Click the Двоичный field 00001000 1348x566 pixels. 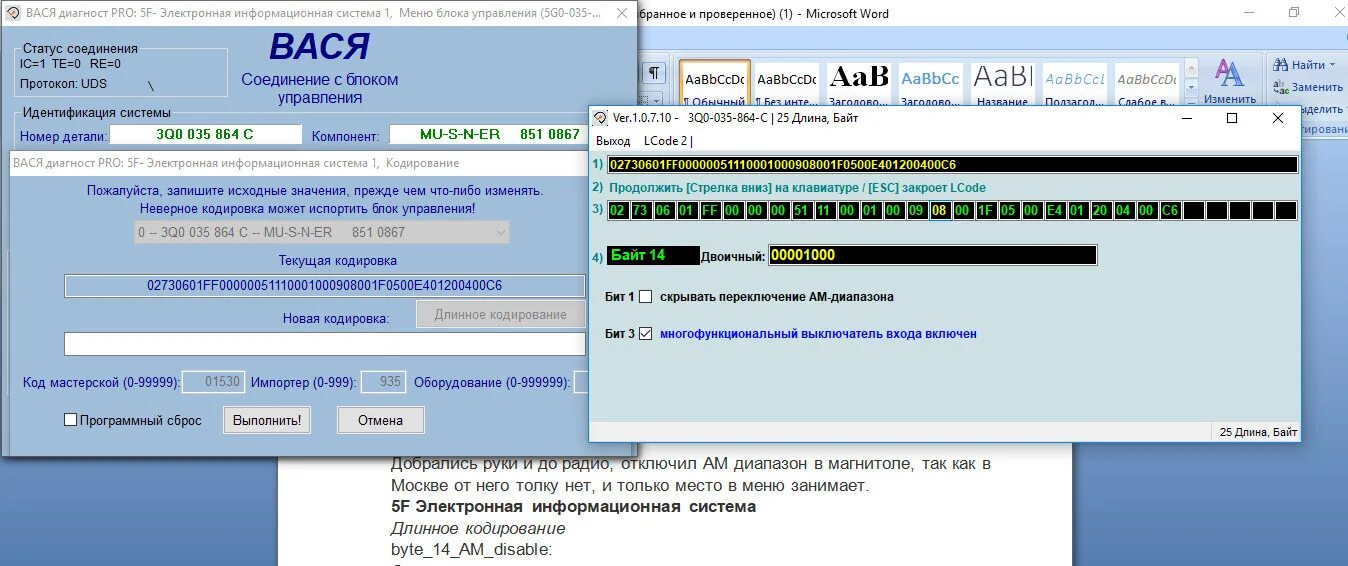[932, 255]
